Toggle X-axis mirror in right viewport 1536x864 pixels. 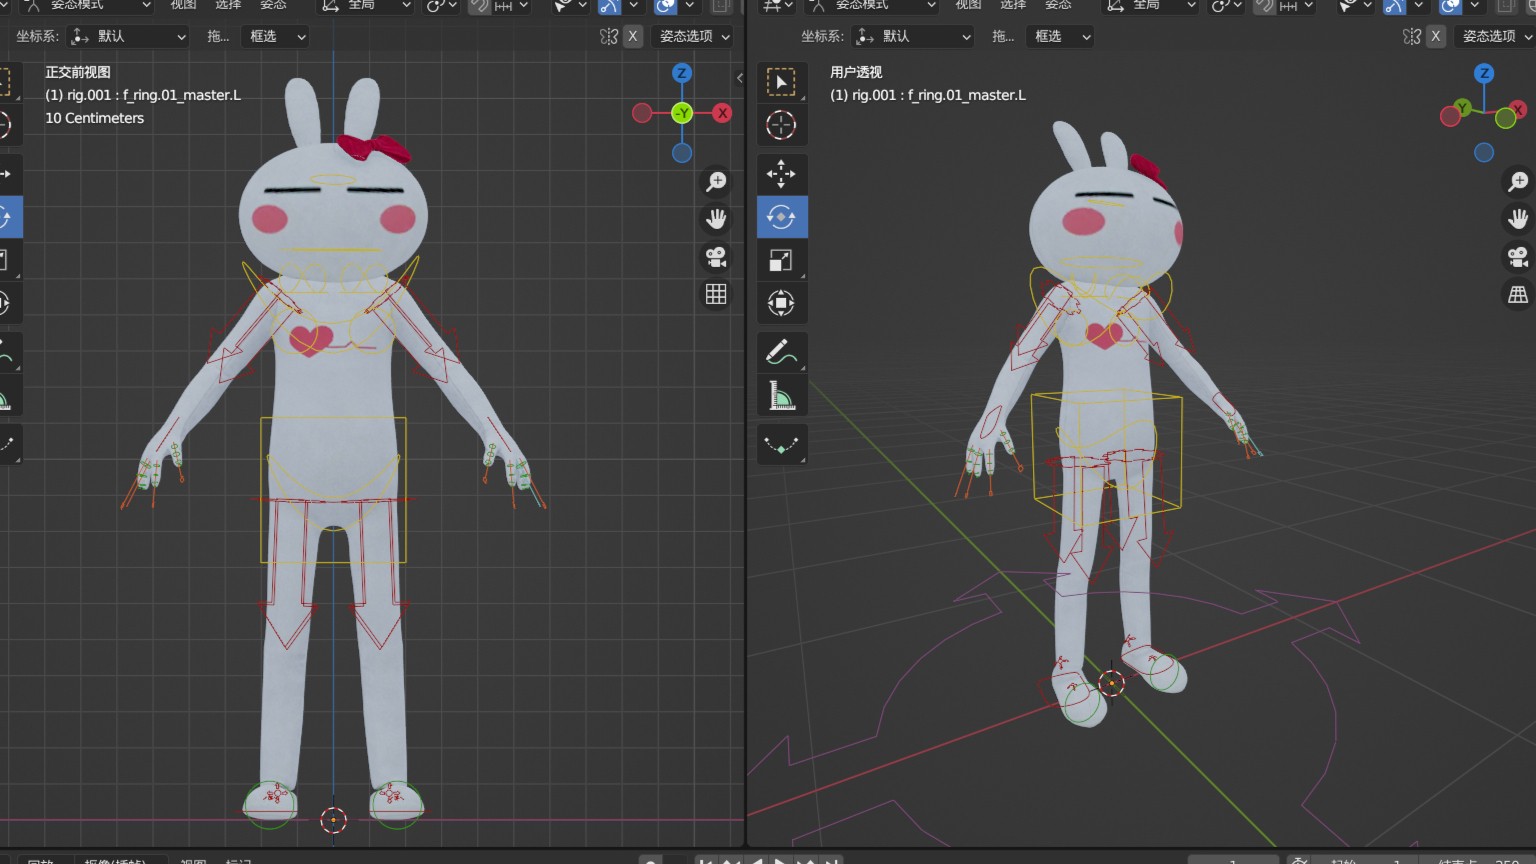1435,36
